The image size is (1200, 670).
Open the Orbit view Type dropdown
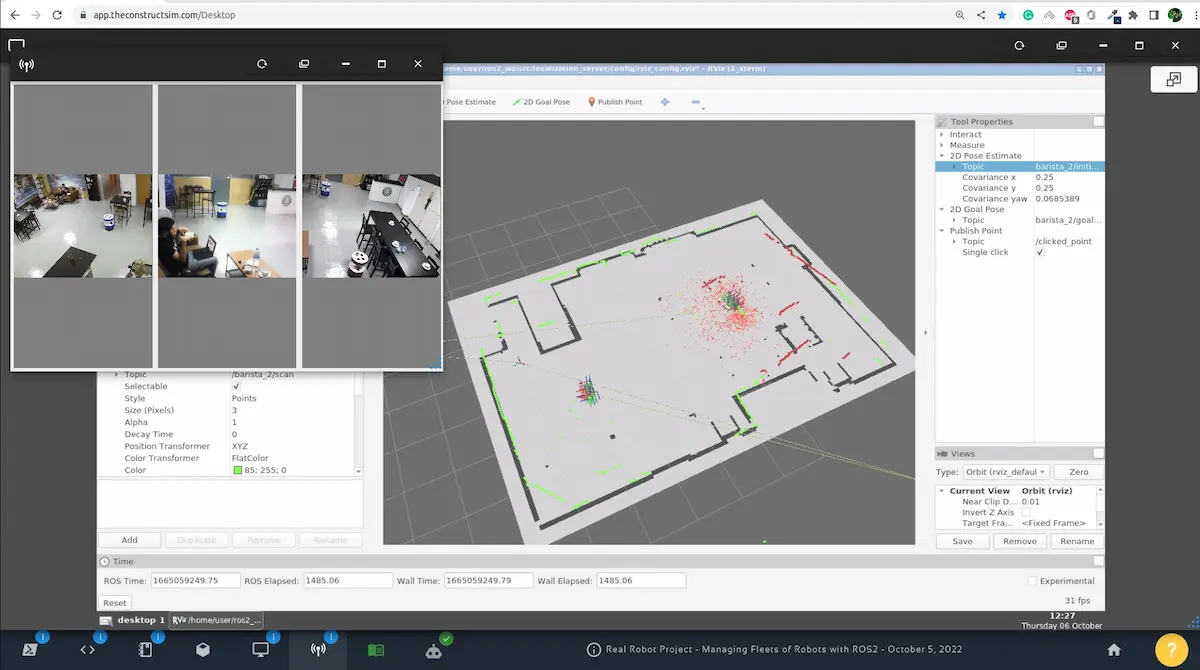pos(1005,472)
